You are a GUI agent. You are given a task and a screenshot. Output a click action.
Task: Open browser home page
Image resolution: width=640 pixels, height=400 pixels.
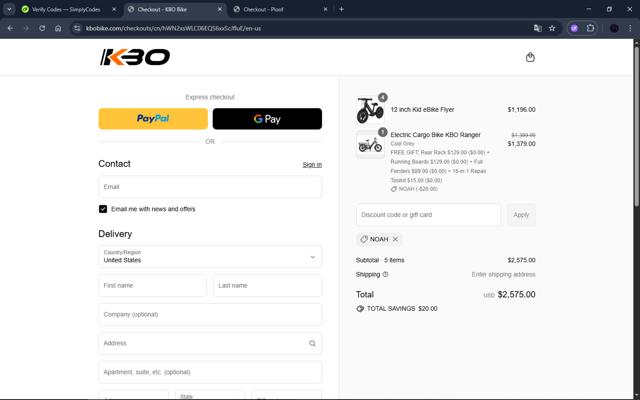58,28
